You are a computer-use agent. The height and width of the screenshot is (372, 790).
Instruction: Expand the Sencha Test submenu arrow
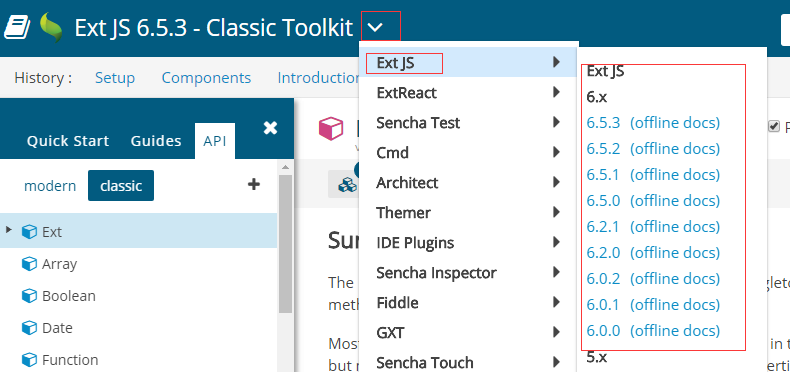556,122
